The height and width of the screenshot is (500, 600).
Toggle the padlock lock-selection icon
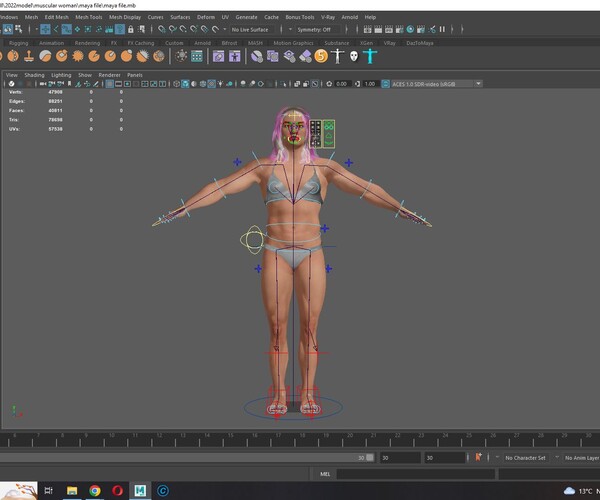point(130,29)
